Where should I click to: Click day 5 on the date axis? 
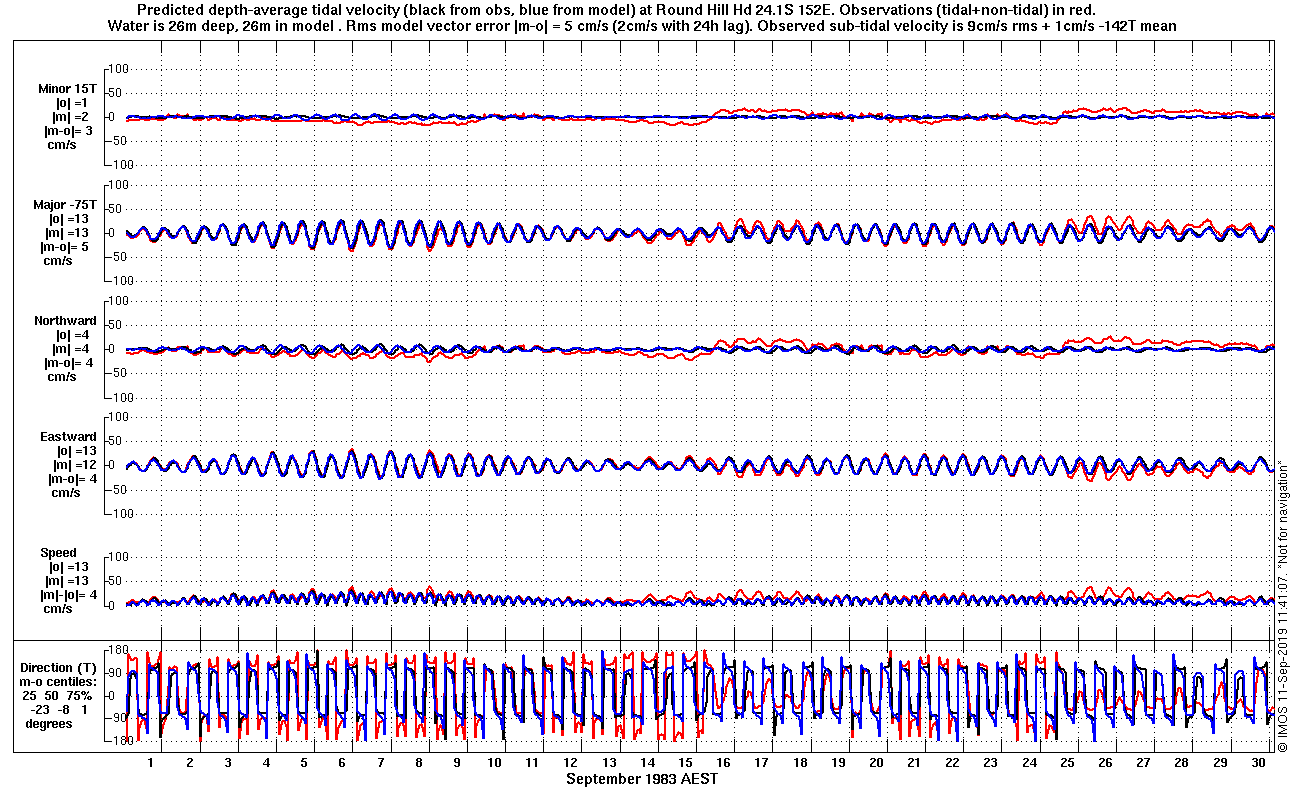tap(304, 763)
